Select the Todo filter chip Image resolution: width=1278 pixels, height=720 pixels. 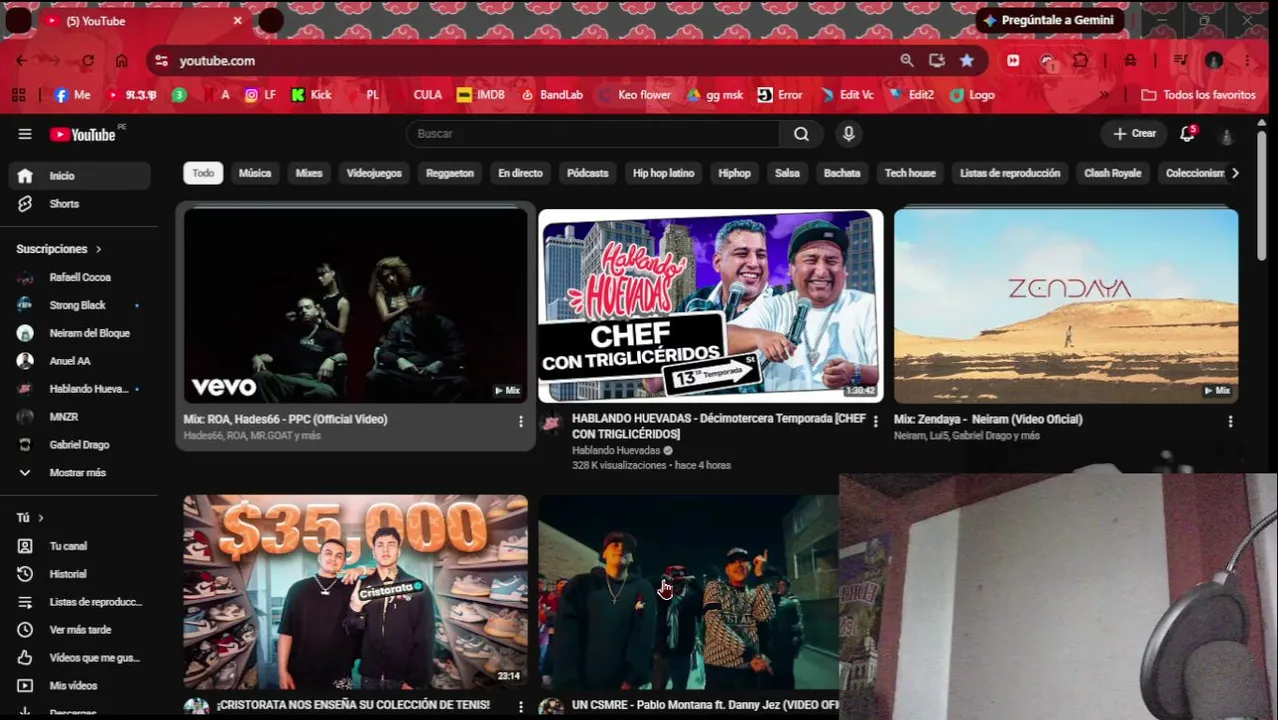tap(203, 173)
